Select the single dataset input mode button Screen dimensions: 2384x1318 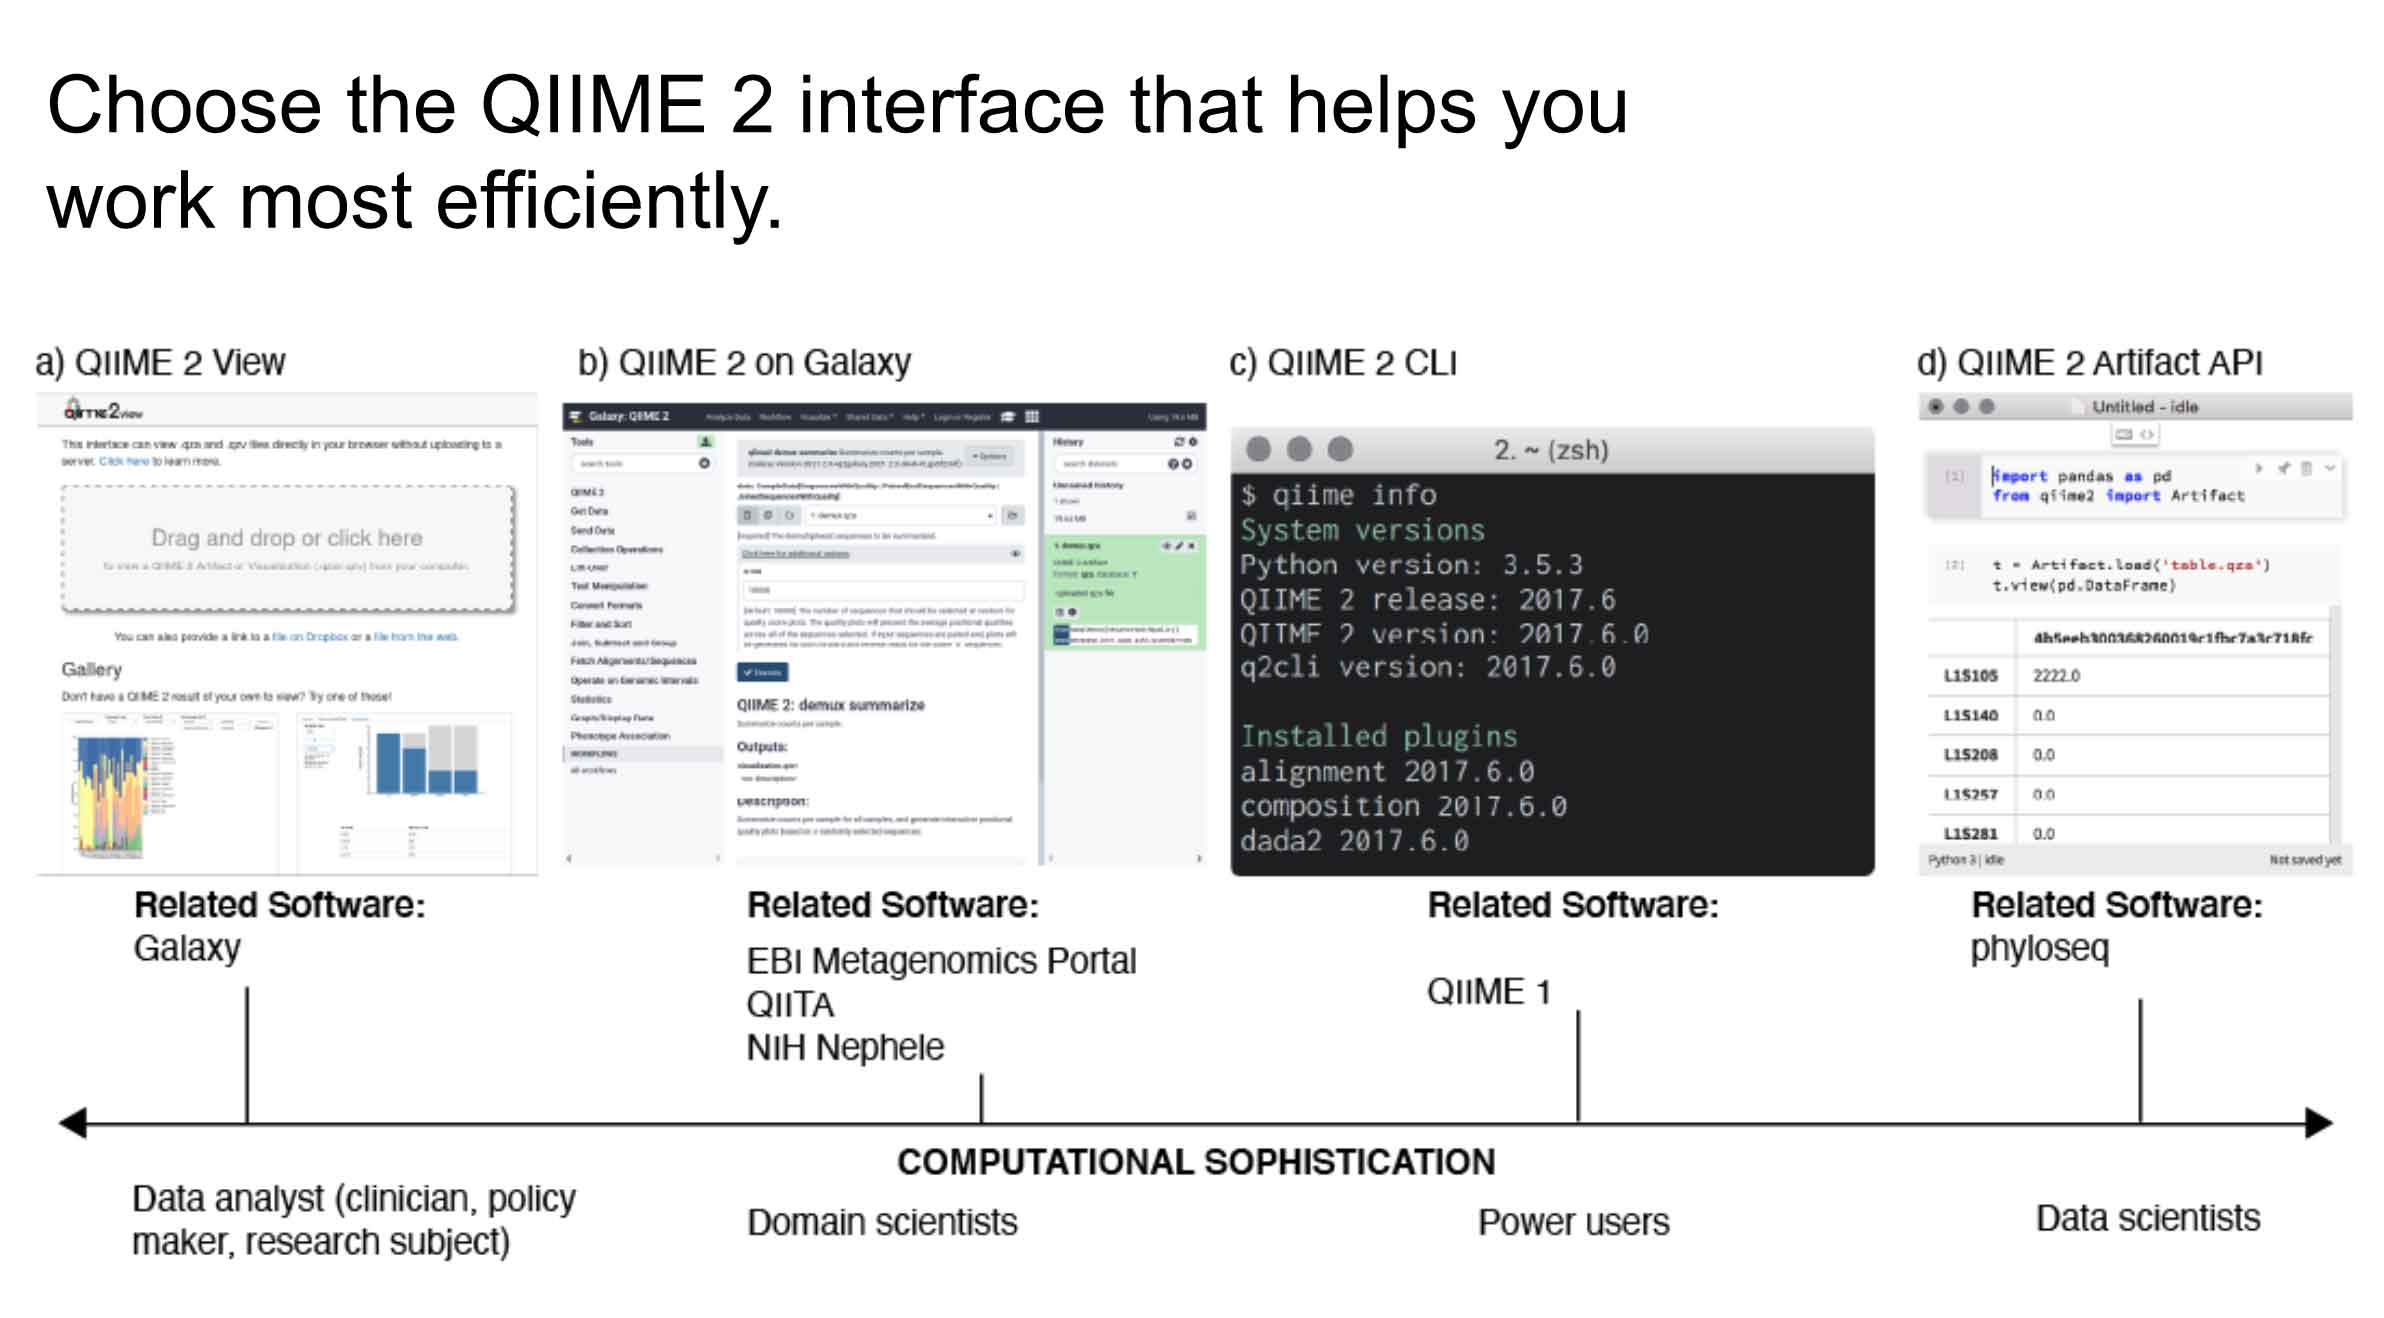coord(747,515)
